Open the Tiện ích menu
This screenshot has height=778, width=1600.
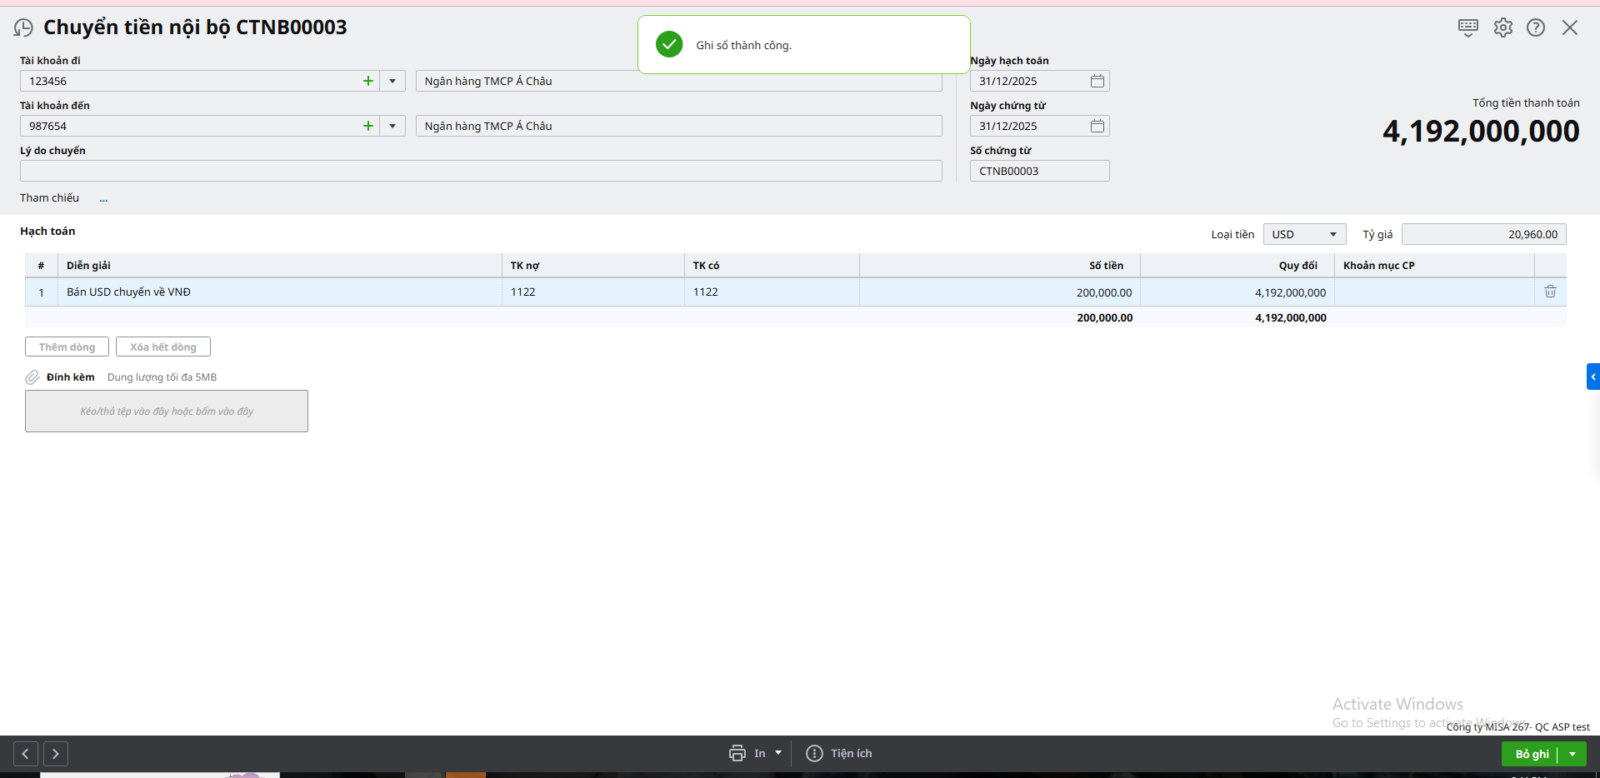pos(840,753)
